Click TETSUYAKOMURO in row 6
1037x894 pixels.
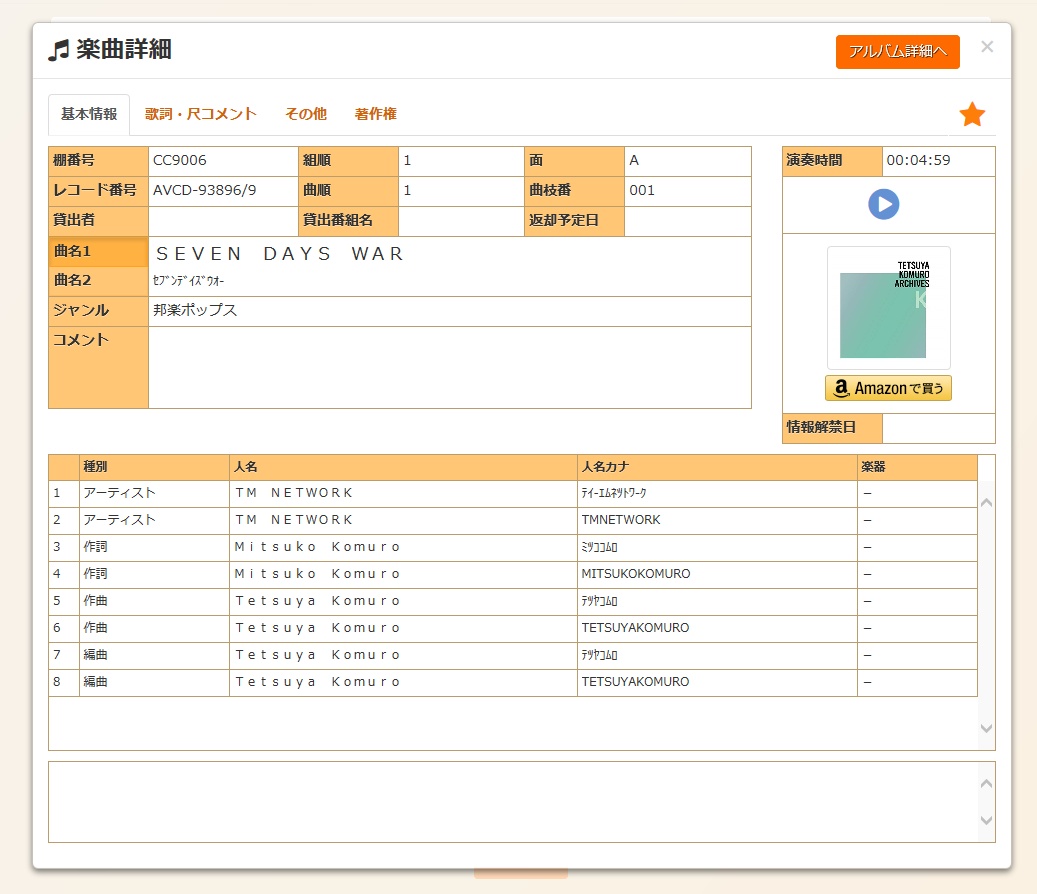coord(636,628)
